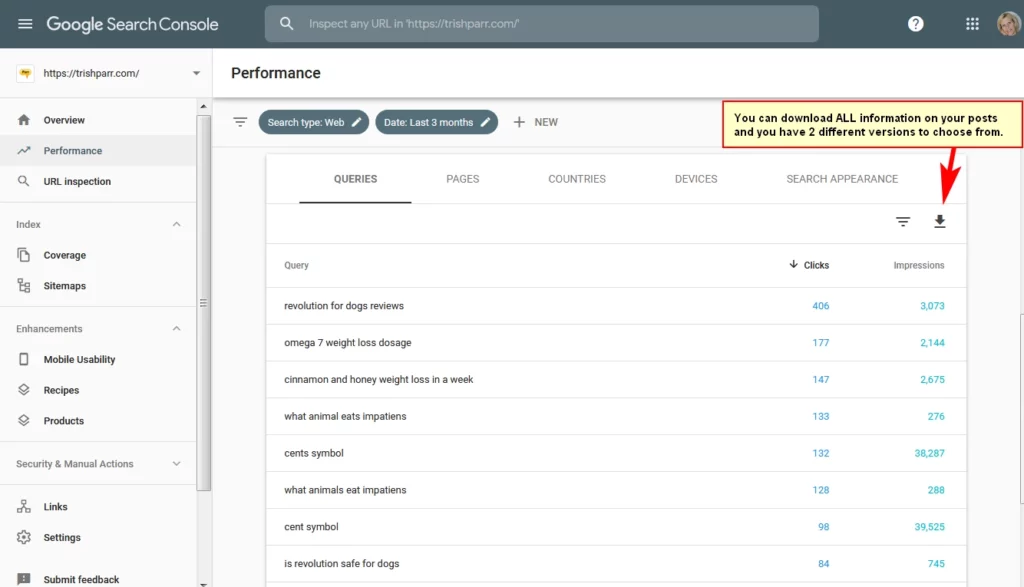Edit Search type with pencil icon
This screenshot has height=587, width=1024.
click(x=357, y=122)
